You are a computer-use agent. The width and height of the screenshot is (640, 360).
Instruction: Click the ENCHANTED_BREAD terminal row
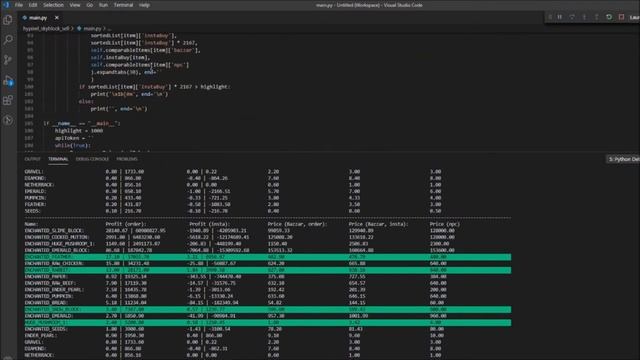[267, 302]
